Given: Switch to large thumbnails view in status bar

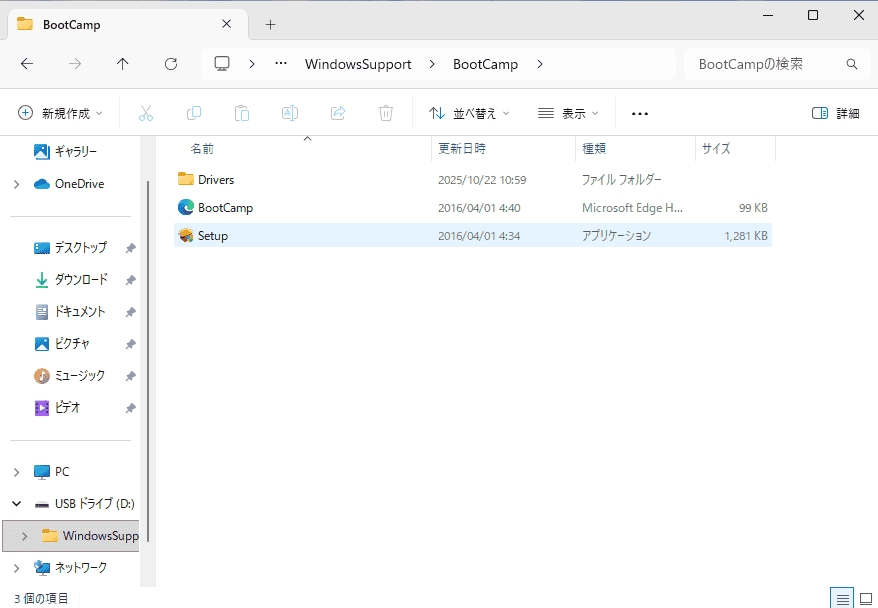Looking at the screenshot, I should click(866, 598).
